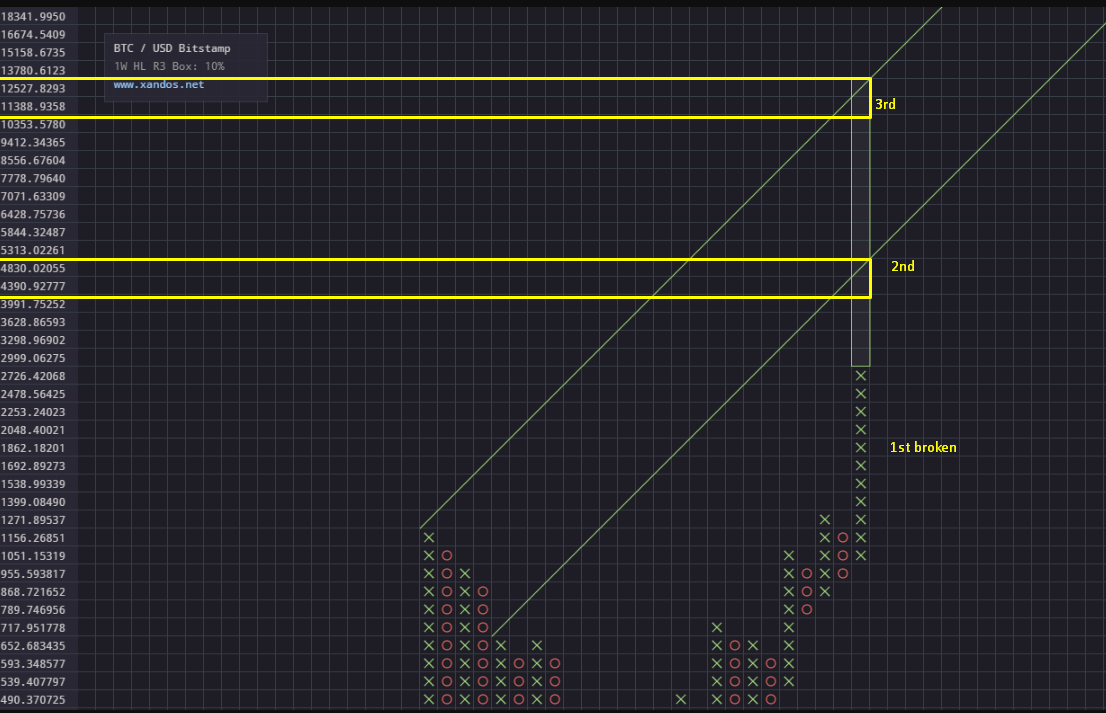
Task: Click the 18341.9950 price label
Action: 33,16
